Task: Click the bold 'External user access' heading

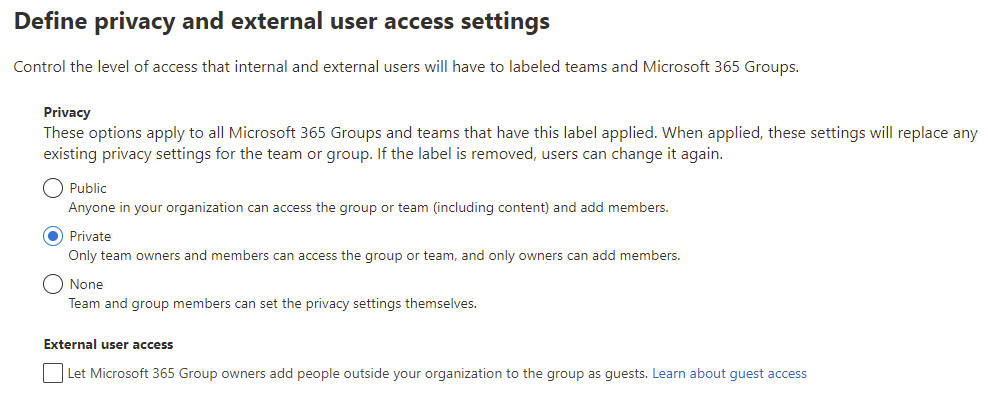Action: (108, 344)
